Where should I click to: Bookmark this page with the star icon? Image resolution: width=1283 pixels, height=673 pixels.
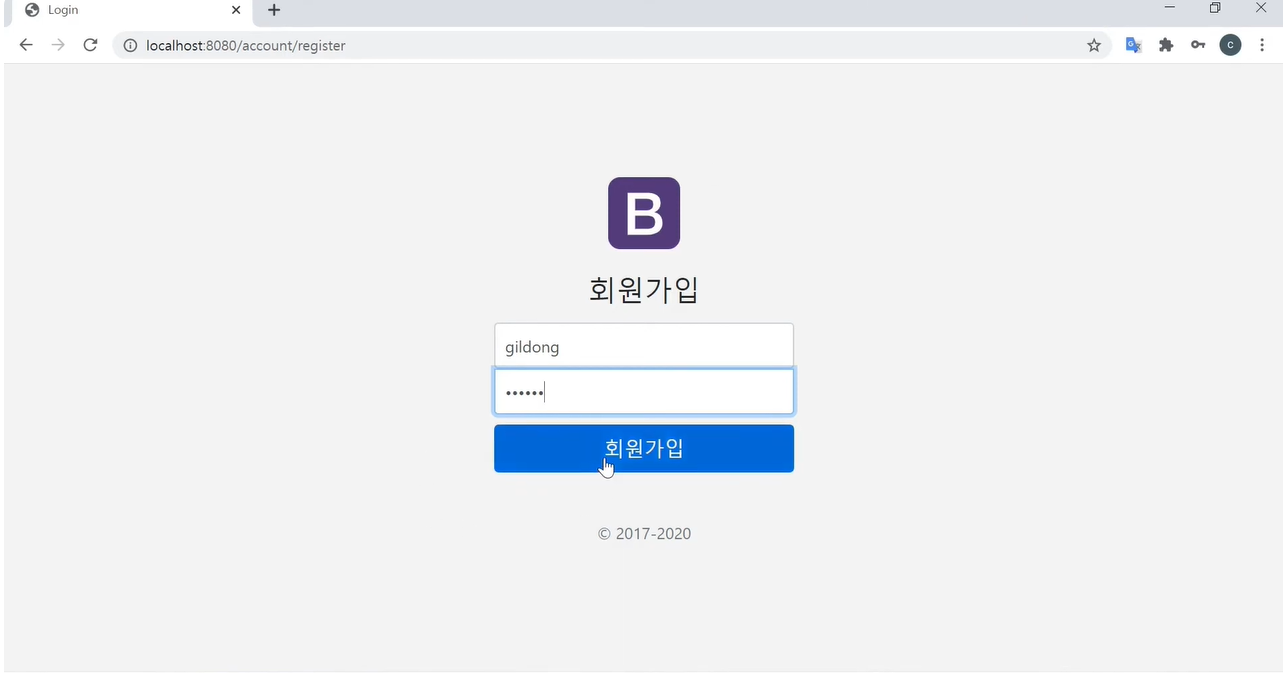pyautogui.click(x=1094, y=45)
